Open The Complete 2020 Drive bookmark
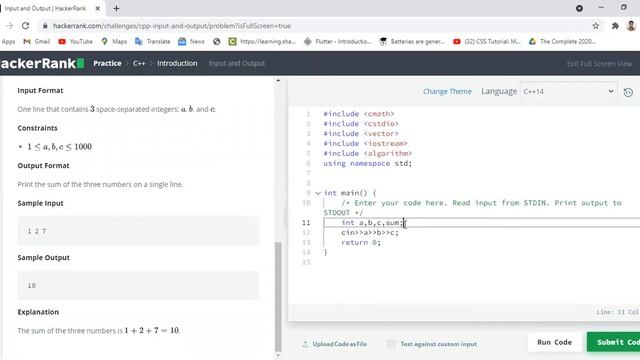 coord(562,41)
